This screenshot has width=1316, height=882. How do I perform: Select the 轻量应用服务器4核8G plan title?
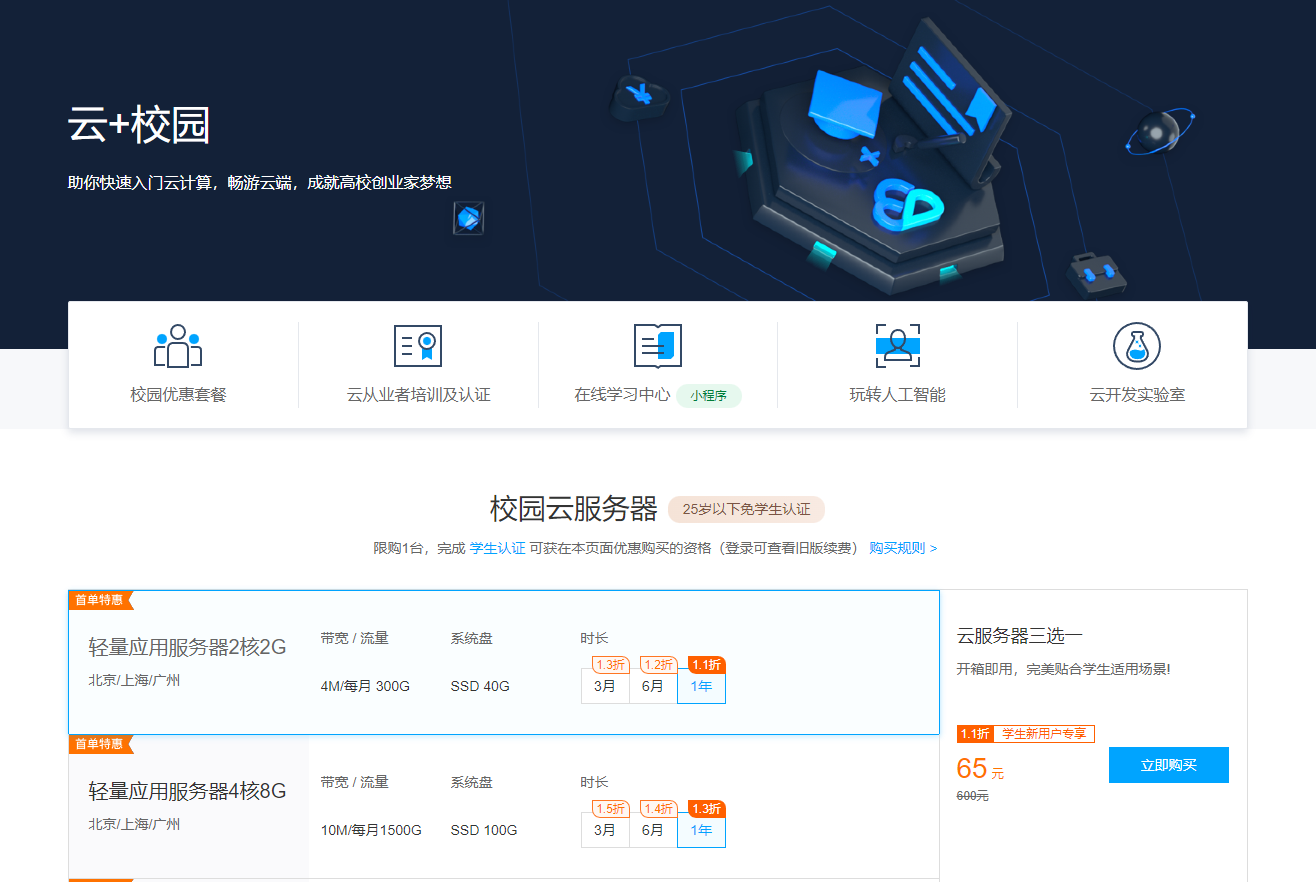187,791
